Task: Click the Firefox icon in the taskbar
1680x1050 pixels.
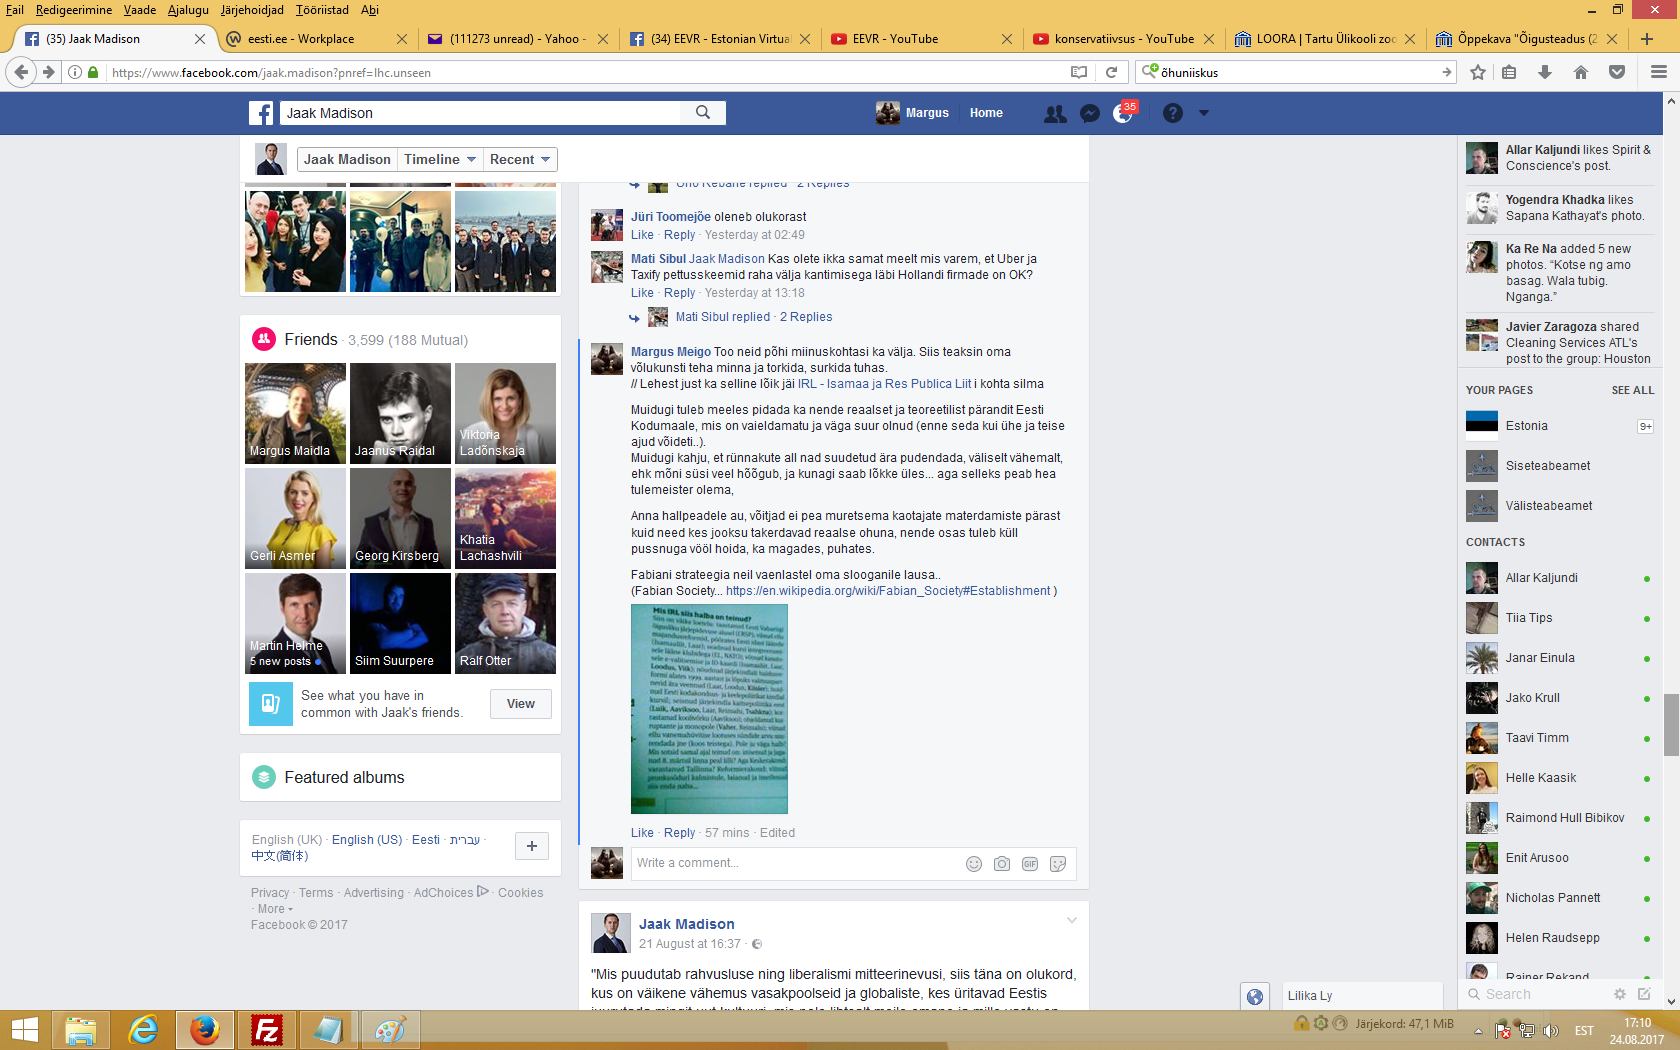Action: pyautogui.click(x=205, y=1030)
